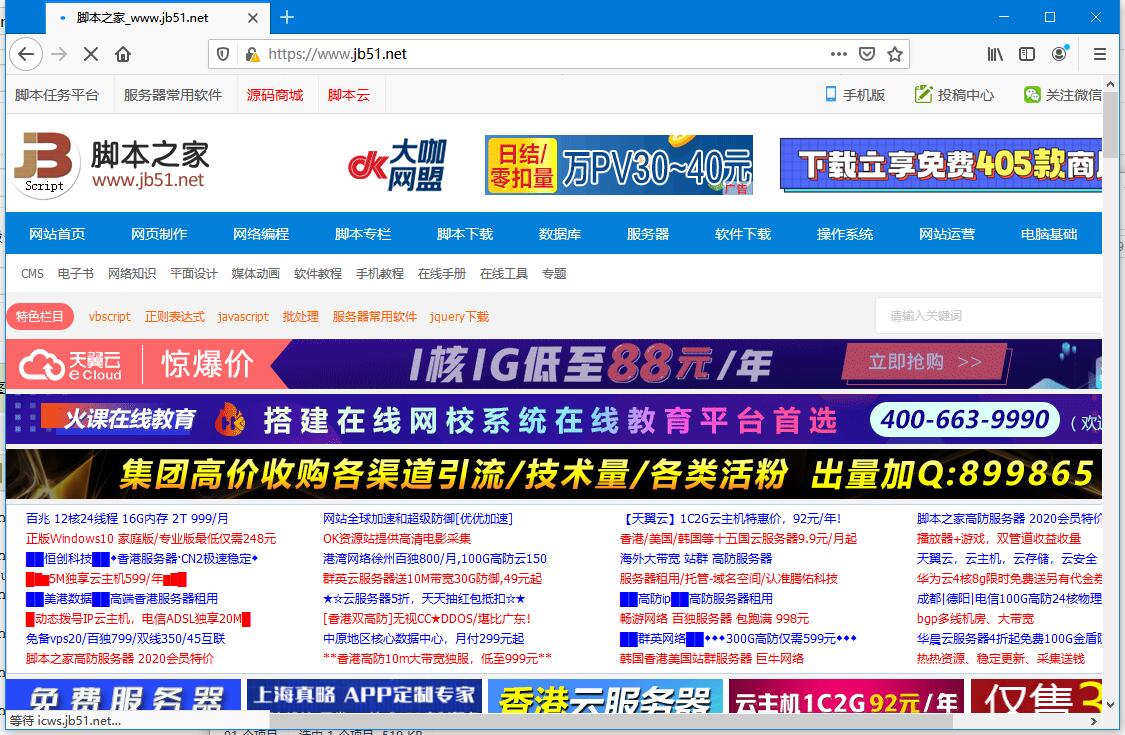This screenshot has width=1125, height=735.
Task: Open 电子书 sub-navigation link
Action: click(75, 273)
